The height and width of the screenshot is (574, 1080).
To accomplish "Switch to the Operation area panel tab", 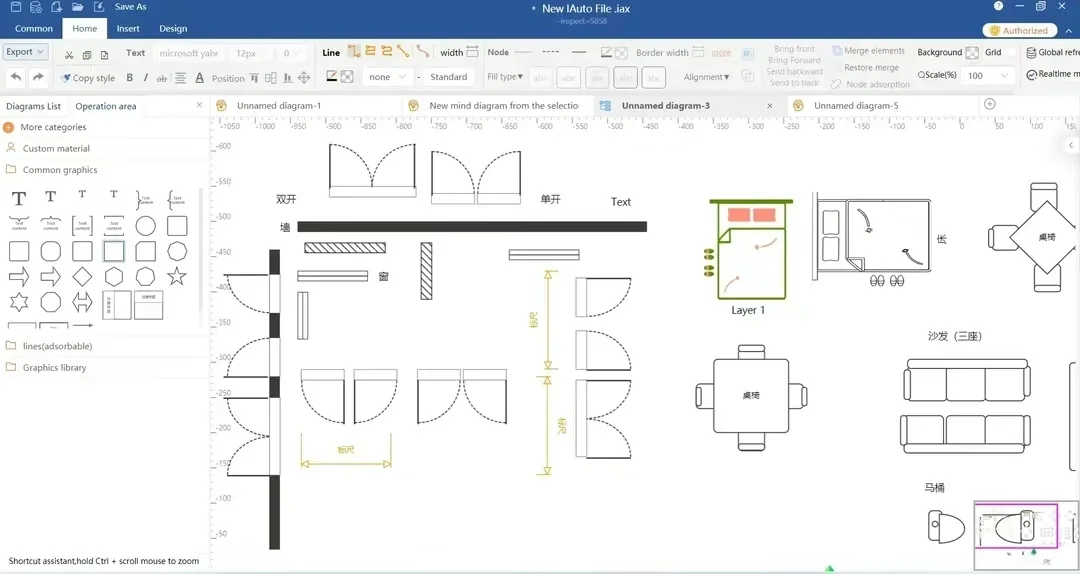I will click(x=105, y=106).
